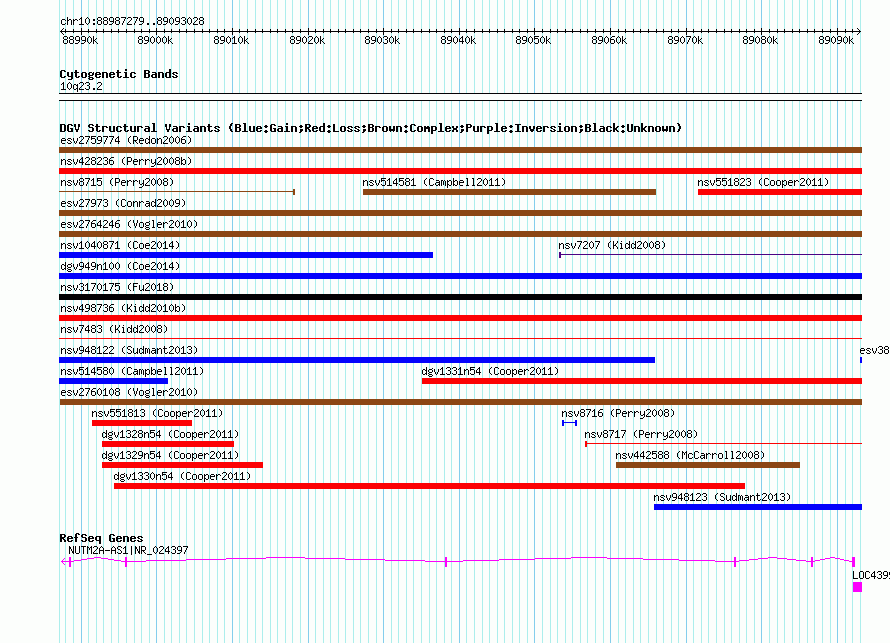Click the long red bar of dgv1330n54
Viewport: 890px width, 643px height.
coord(429,486)
